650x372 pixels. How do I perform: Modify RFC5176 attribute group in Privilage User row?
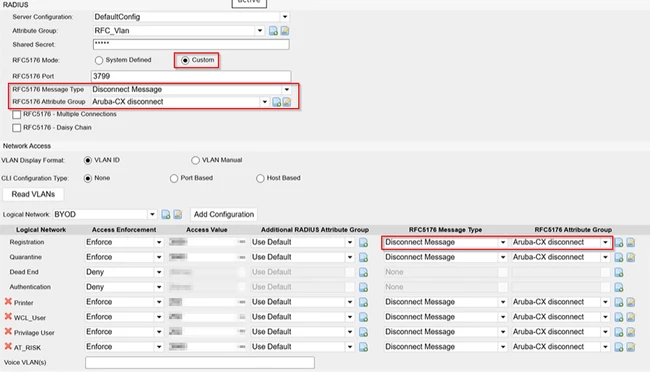tap(631, 332)
